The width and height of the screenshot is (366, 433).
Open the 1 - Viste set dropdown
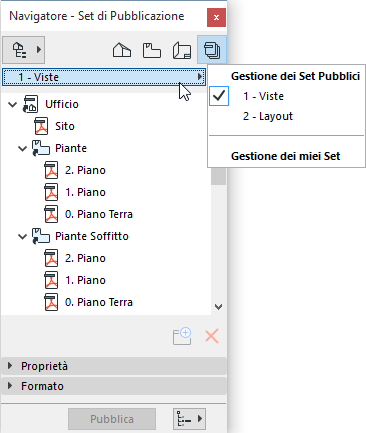pyautogui.click(x=104, y=77)
